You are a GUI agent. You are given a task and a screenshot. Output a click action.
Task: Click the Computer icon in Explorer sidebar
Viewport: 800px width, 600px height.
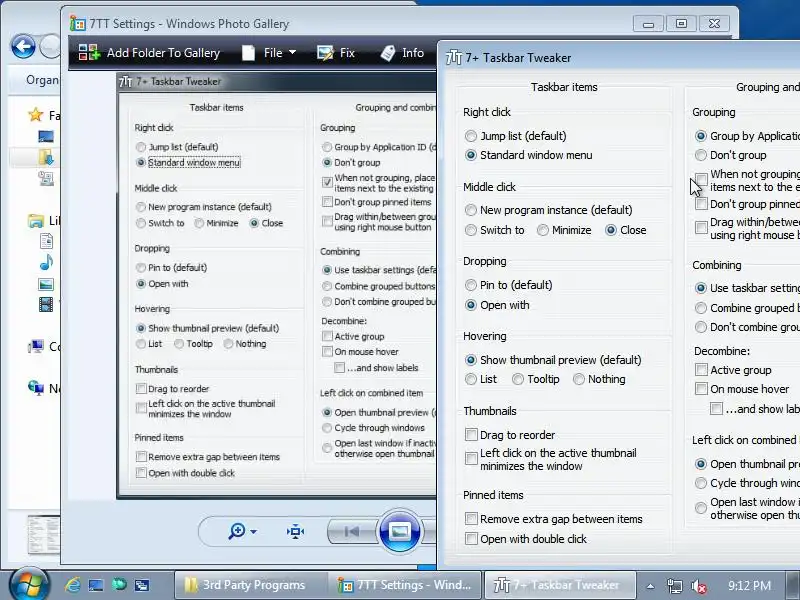36,346
